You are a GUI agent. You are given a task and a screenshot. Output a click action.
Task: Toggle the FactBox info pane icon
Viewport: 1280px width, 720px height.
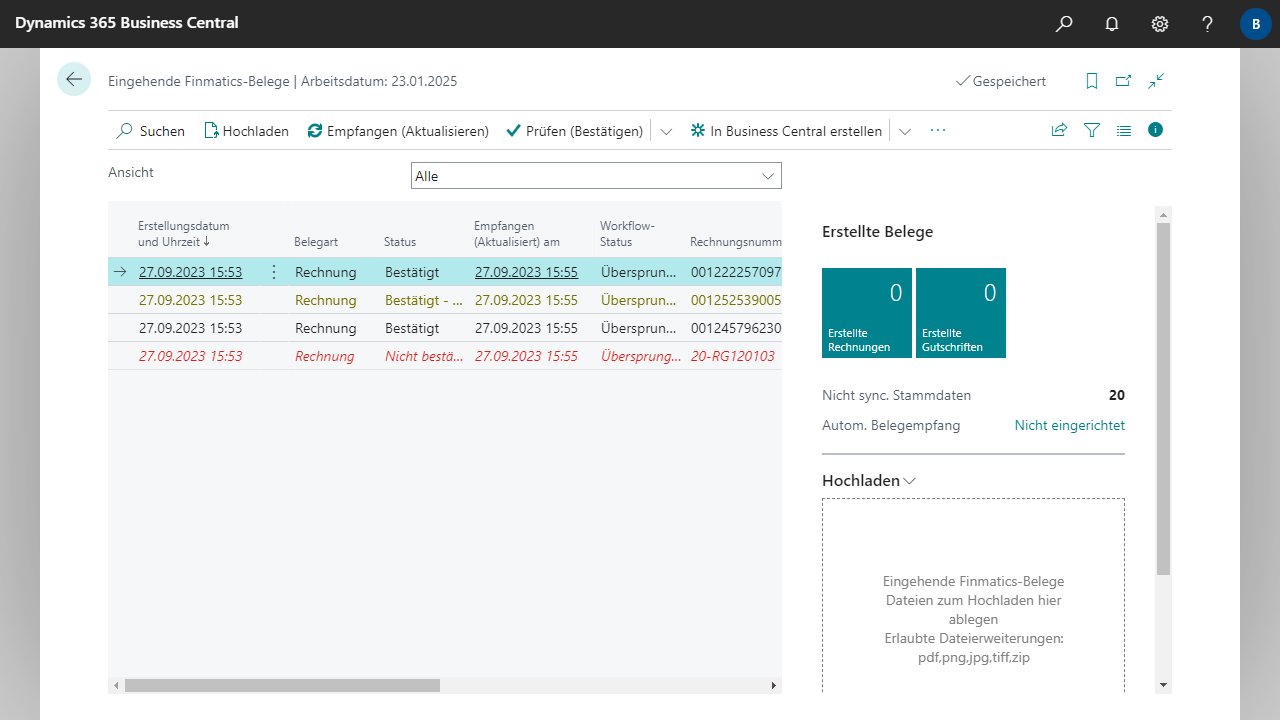click(1156, 130)
